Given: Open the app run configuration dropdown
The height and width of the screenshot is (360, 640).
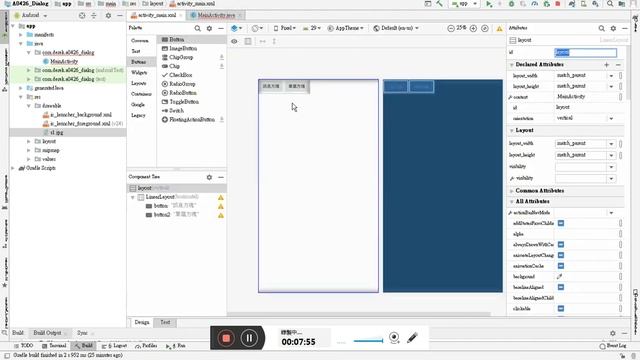Looking at the screenshot, I should pyautogui.click(x=464, y=4).
